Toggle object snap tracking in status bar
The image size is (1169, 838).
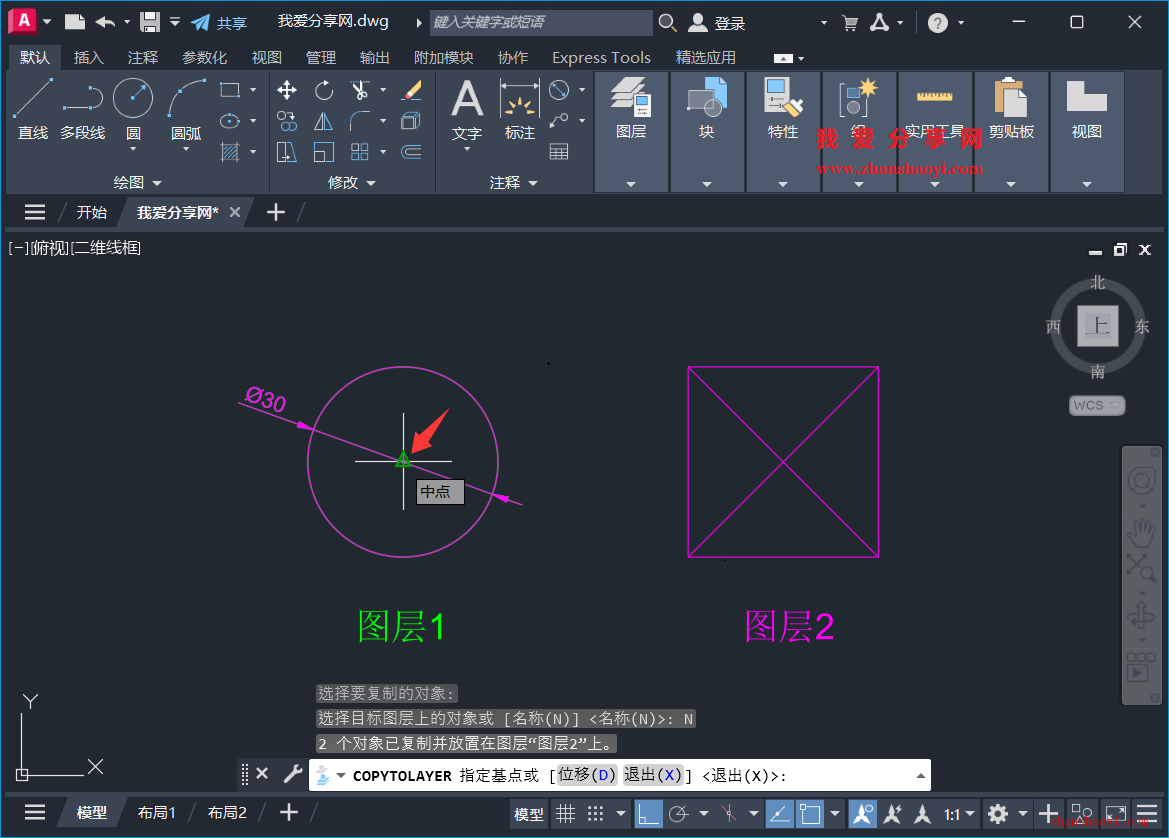[x=779, y=813]
